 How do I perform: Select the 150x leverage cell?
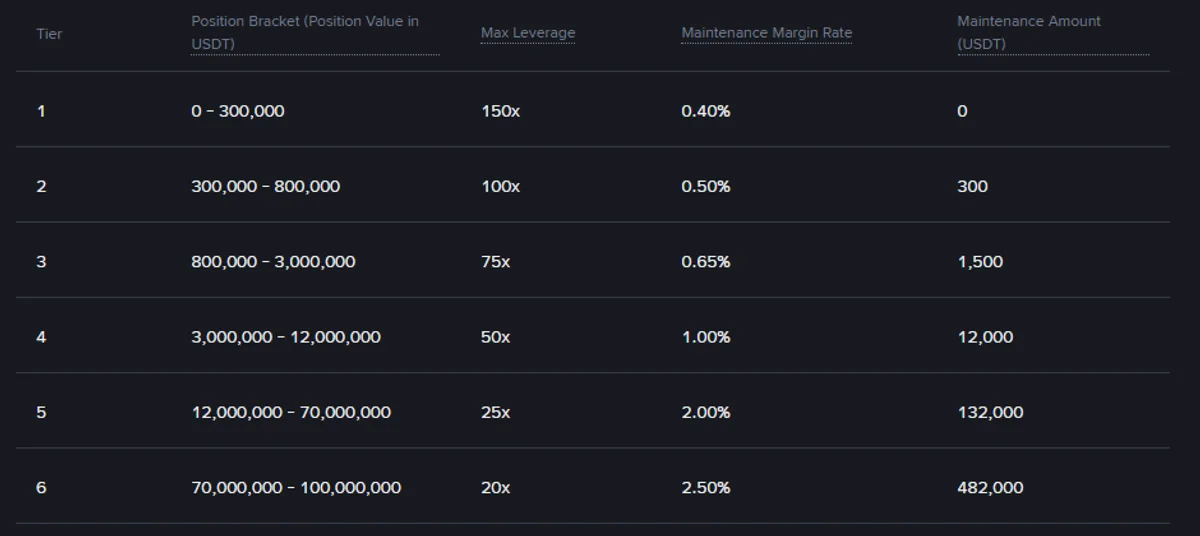pyautogui.click(x=500, y=111)
